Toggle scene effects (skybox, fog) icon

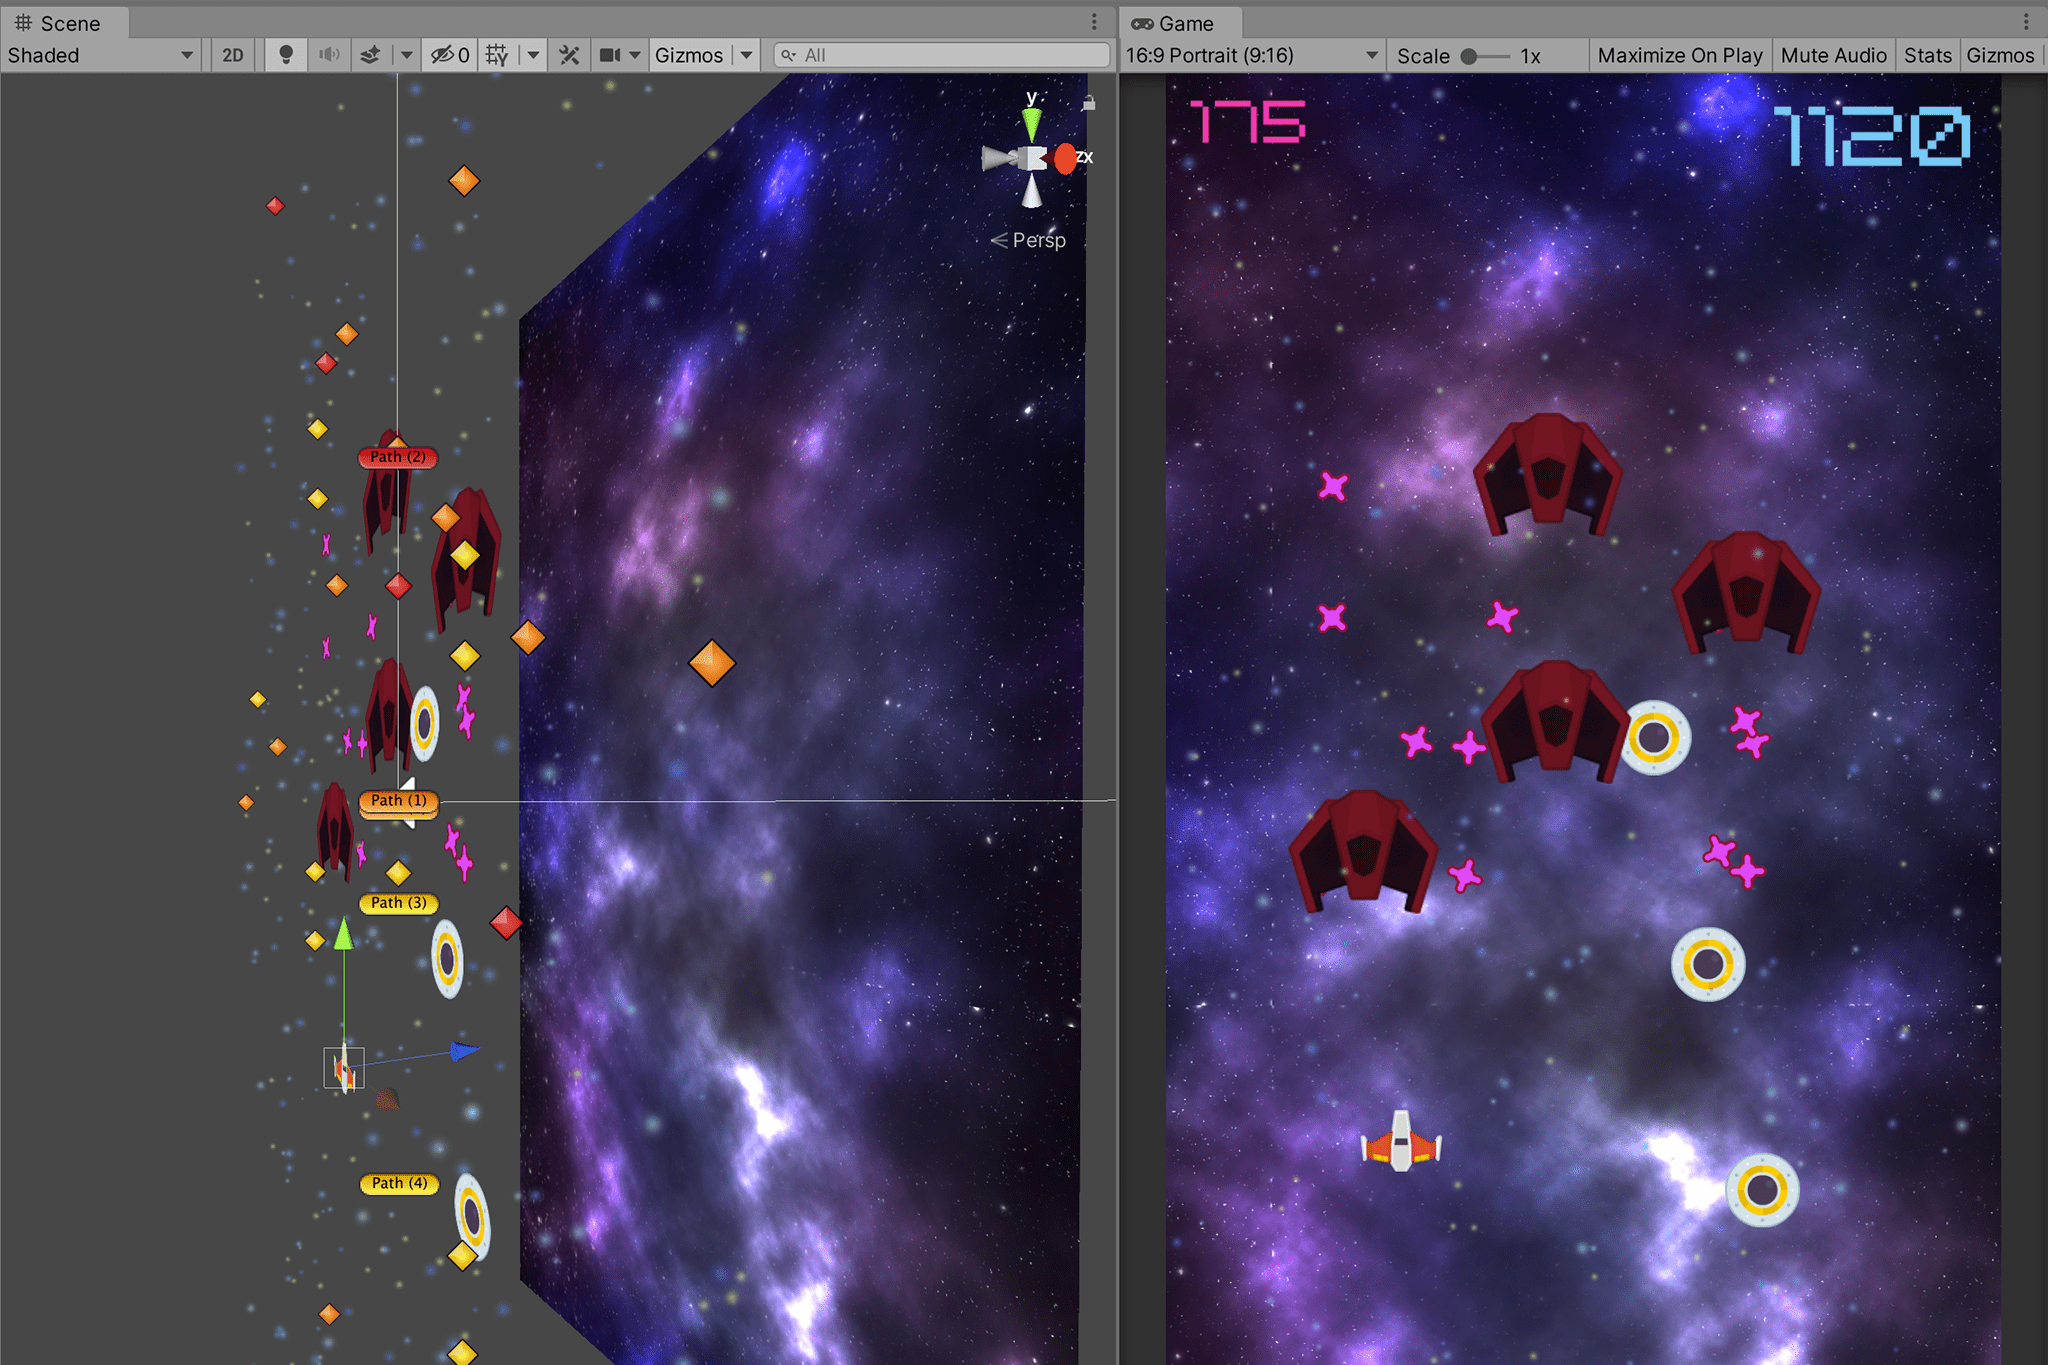(x=370, y=55)
